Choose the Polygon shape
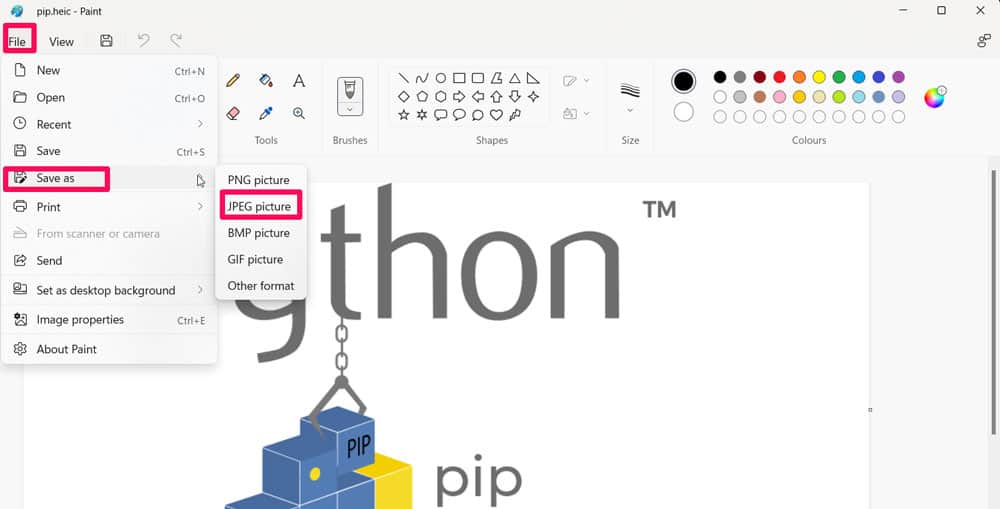Viewport: 1000px width, 509px height. coord(496,78)
